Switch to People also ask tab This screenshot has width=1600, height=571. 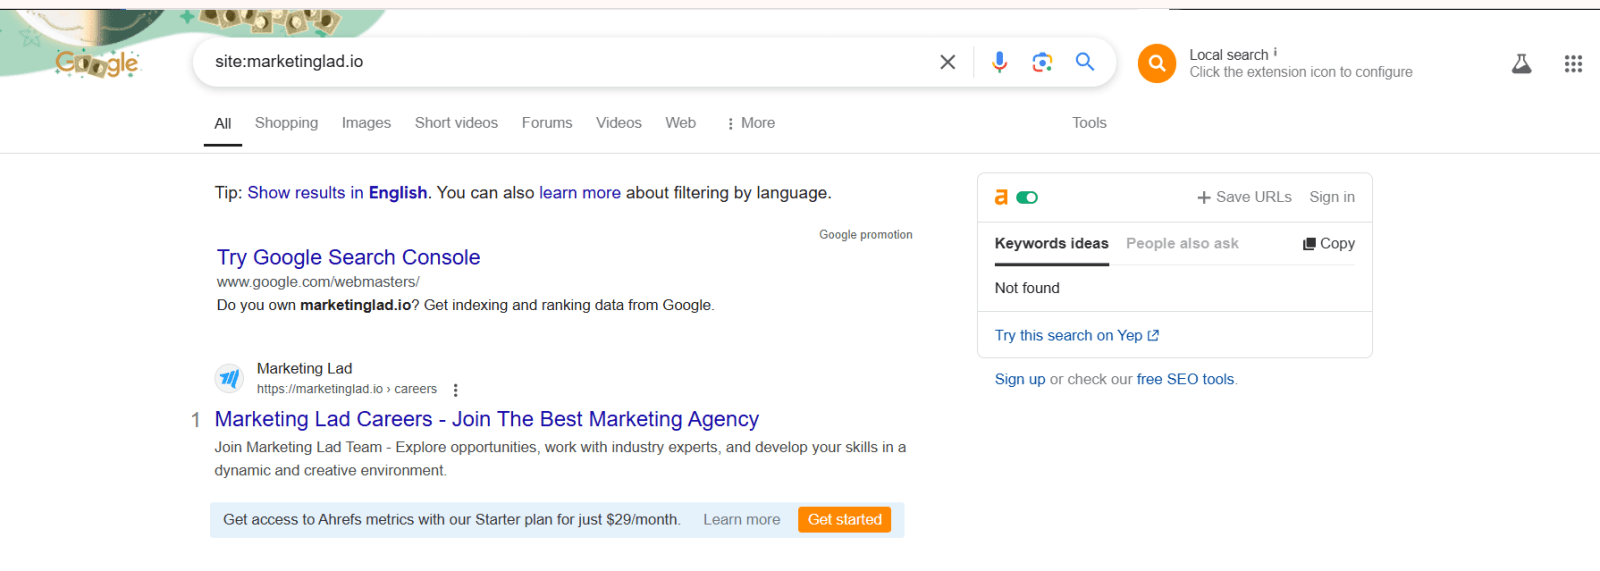point(1182,243)
